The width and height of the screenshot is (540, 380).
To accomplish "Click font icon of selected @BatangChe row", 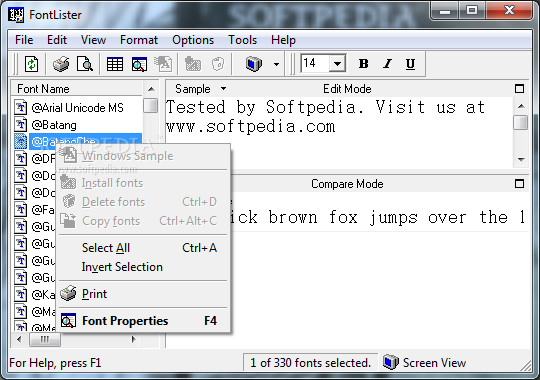I will [x=21, y=141].
